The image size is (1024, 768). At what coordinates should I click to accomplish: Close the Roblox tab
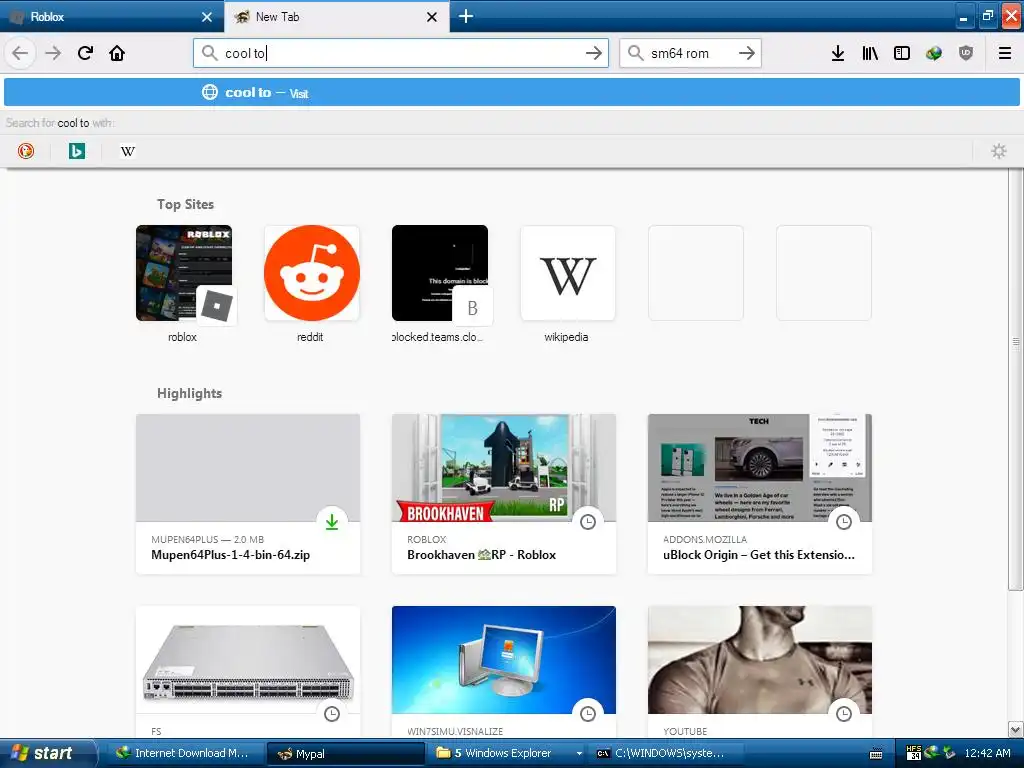coord(207,17)
